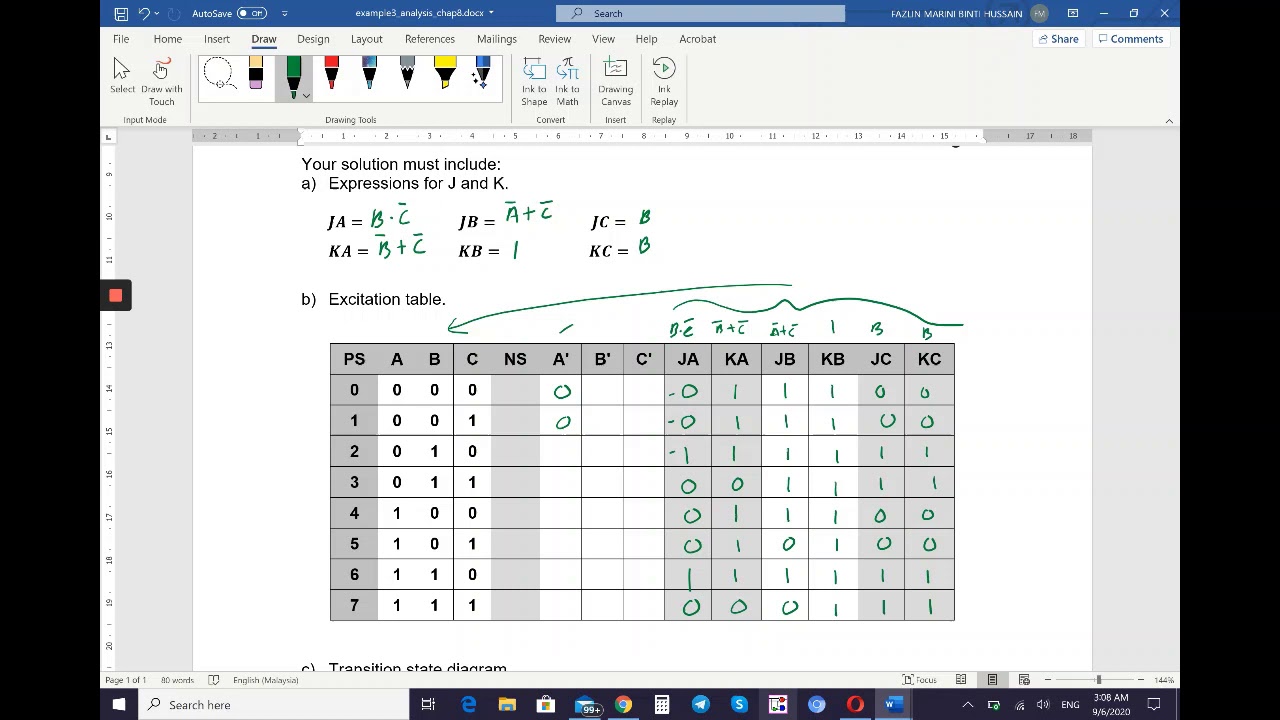Change language English (Malaysia)
Image resolution: width=1280 pixels, height=720 pixels.
[x=265, y=680]
